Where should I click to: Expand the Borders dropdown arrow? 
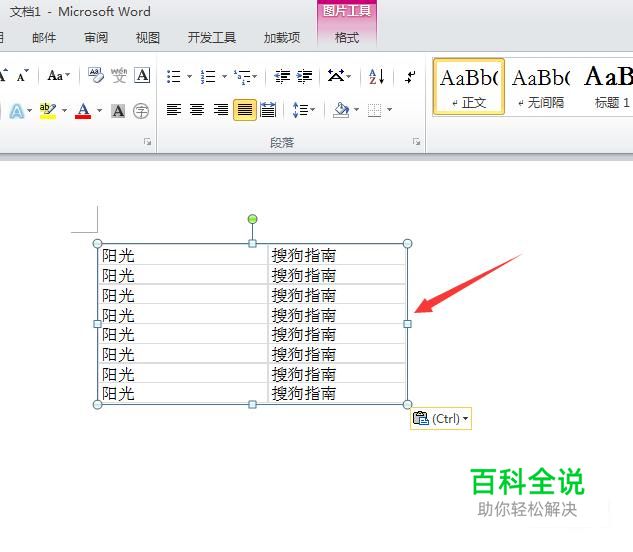(389, 109)
